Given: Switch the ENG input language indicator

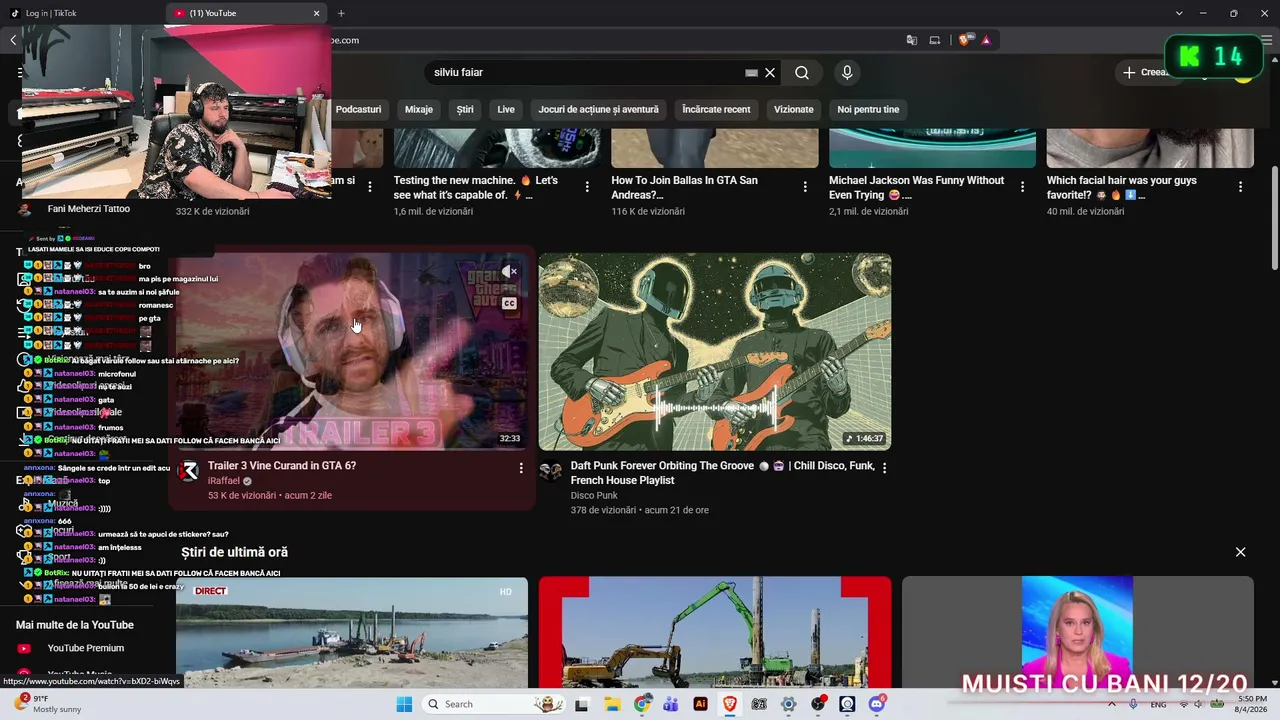Looking at the screenshot, I should pyautogui.click(x=1158, y=705).
